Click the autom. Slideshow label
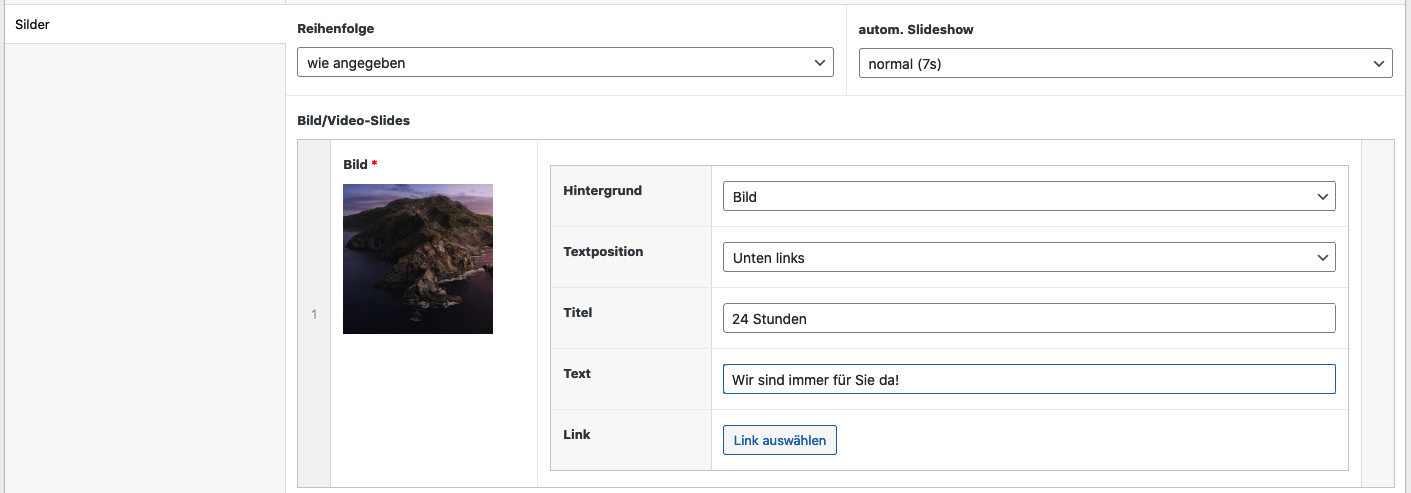Image resolution: width=1411 pixels, height=493 pixels. click(916, 30)
